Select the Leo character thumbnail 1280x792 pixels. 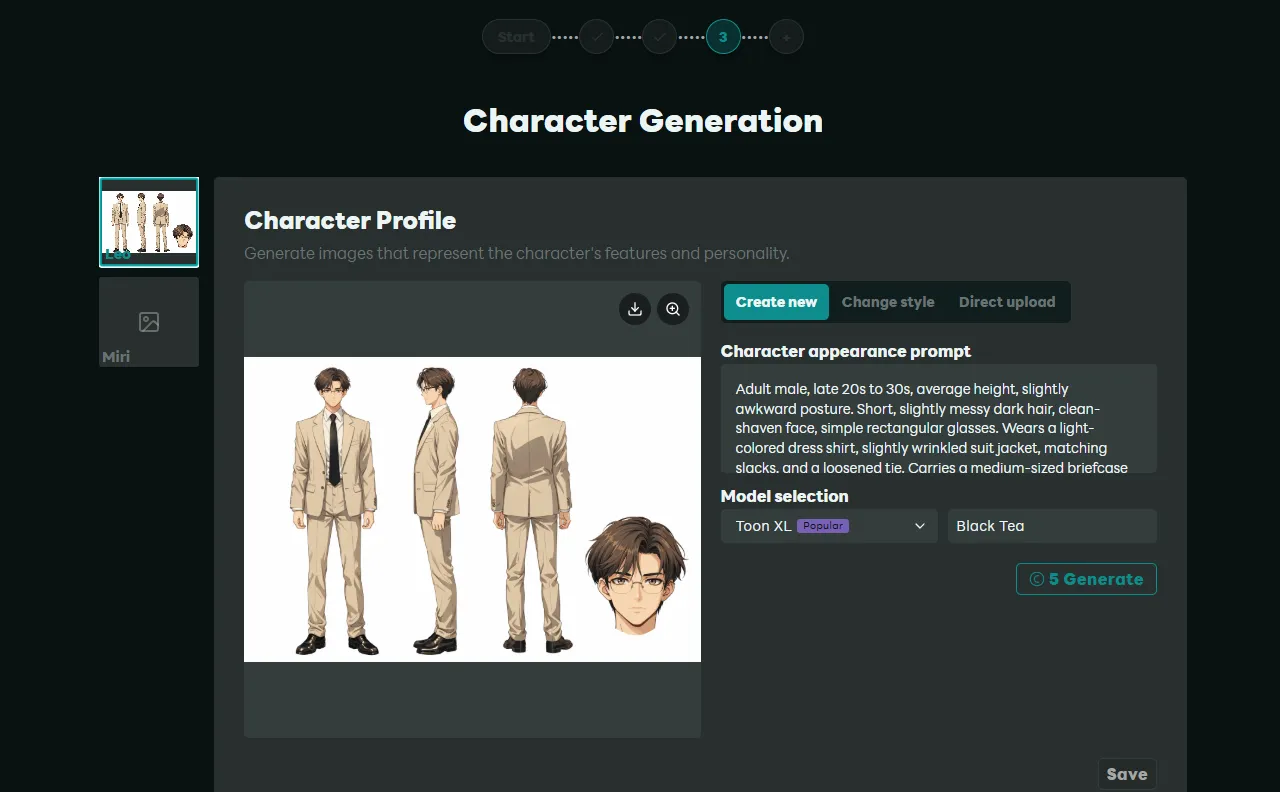[x=149, y=222]
